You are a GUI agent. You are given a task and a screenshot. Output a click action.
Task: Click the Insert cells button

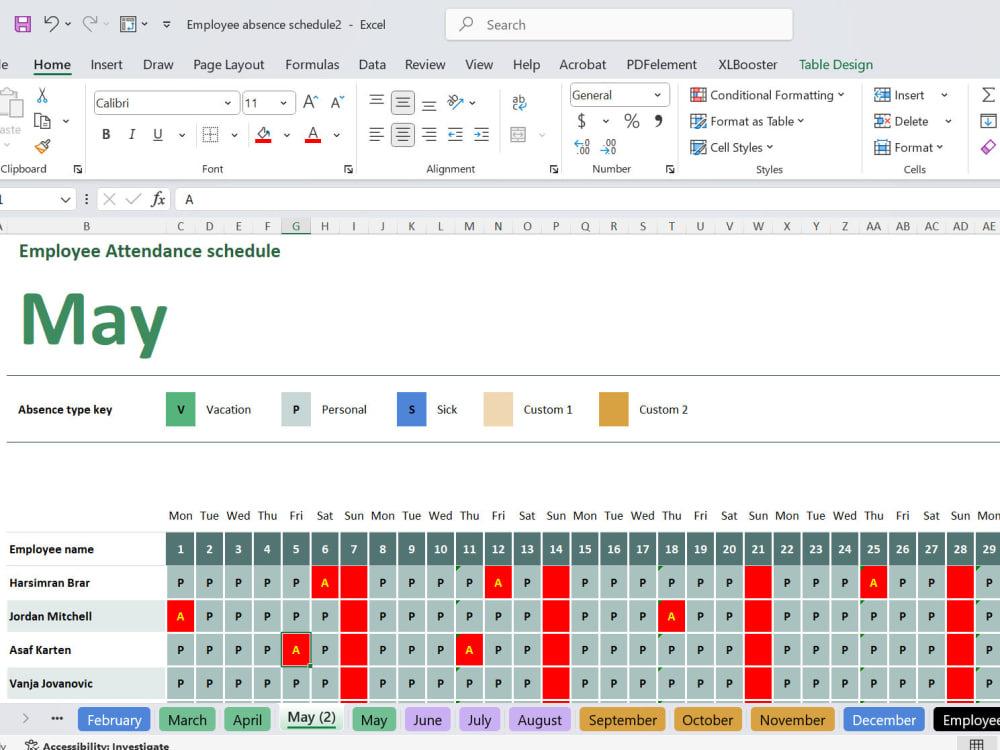click(x=899, y=95)
